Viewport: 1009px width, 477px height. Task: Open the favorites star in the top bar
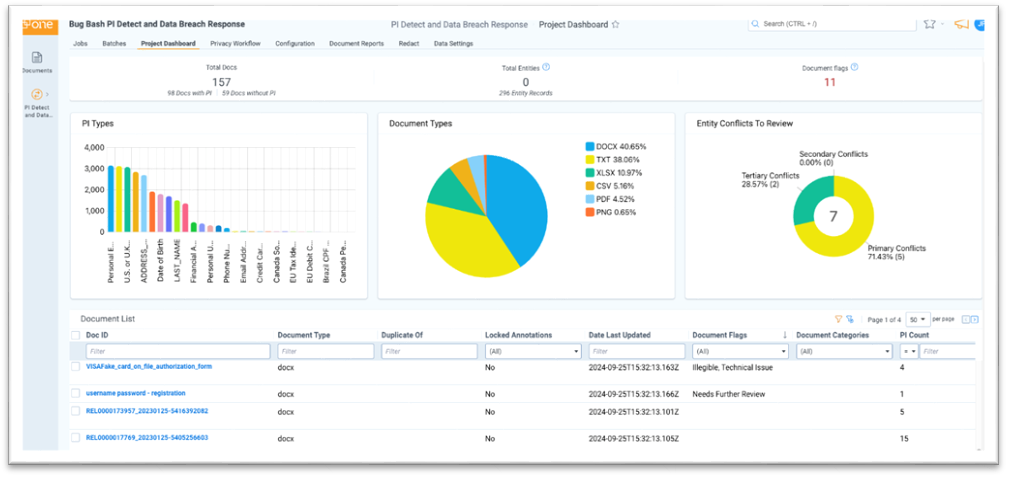click(x=929, y=24)
